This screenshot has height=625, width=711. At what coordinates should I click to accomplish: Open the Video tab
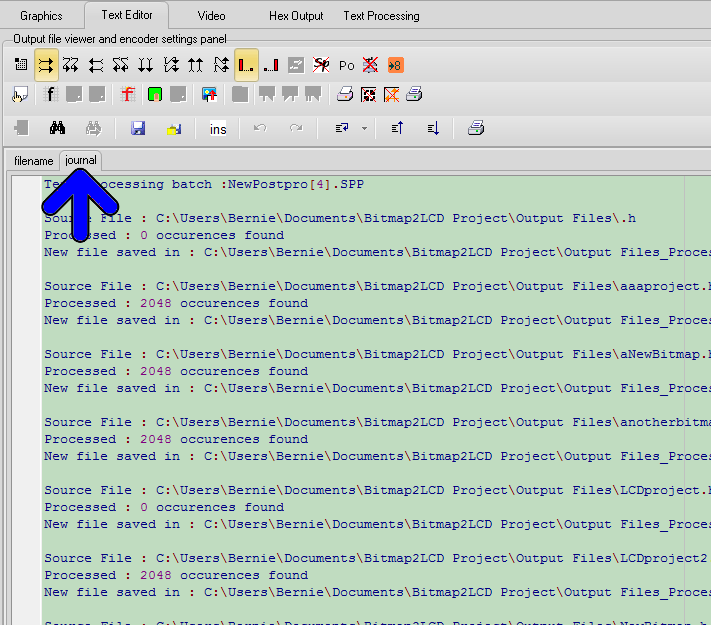tap(211, 16)
